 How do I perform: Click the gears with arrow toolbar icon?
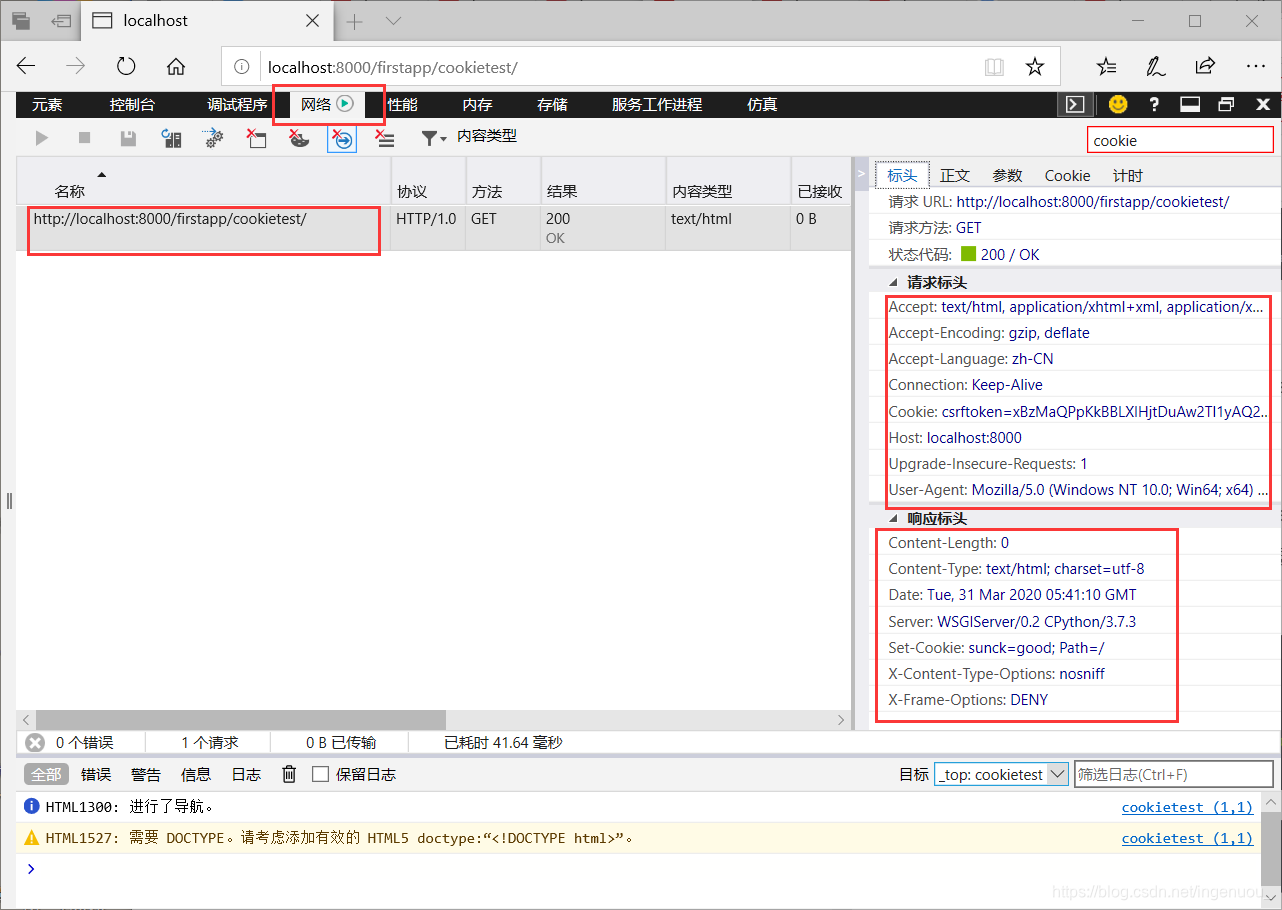pos(214,139)
